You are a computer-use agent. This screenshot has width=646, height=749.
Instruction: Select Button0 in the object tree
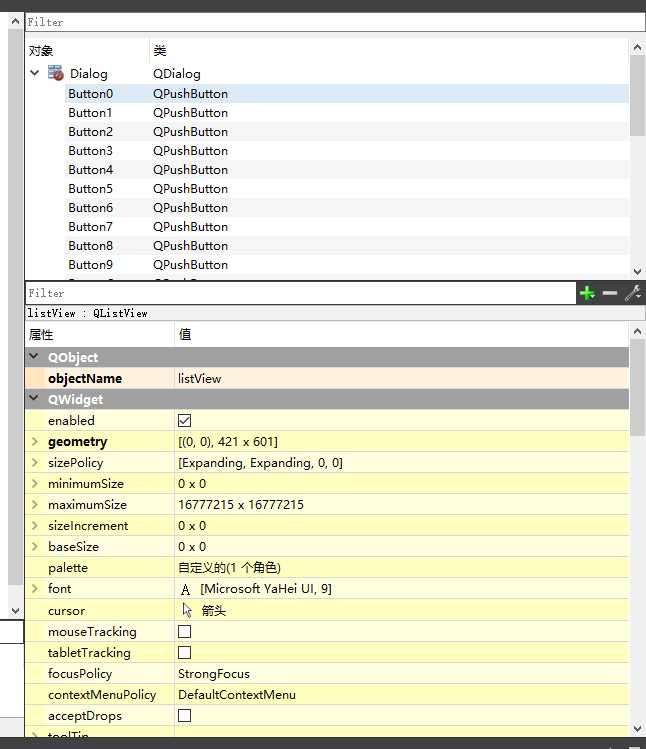click(90, 94)
